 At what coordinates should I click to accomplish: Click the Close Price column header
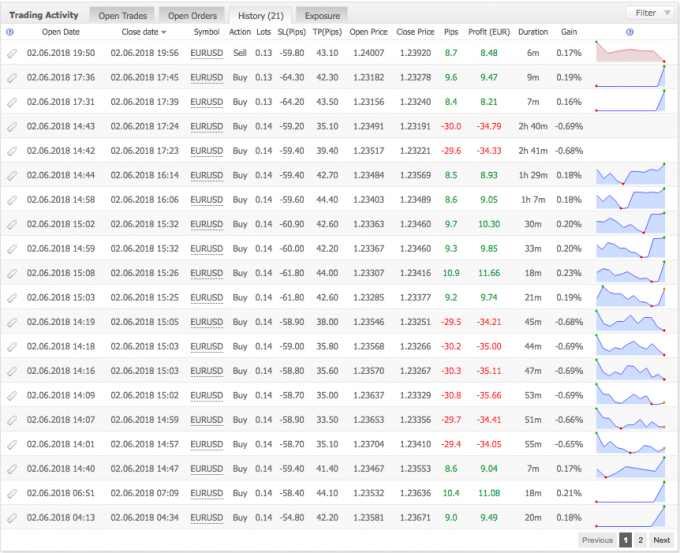(415, 32)
